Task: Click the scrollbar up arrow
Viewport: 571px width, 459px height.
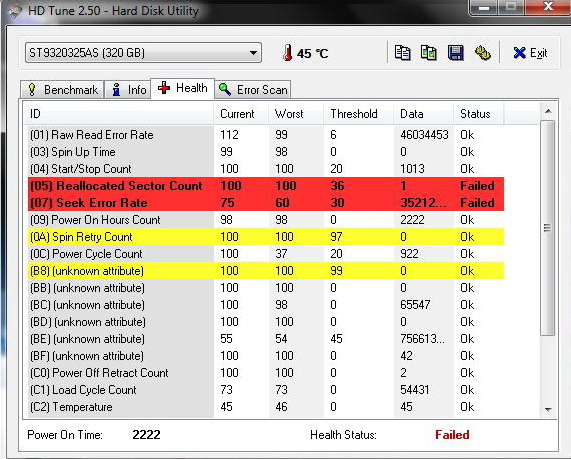Action: pyautogui.click(x=548, y=111)
